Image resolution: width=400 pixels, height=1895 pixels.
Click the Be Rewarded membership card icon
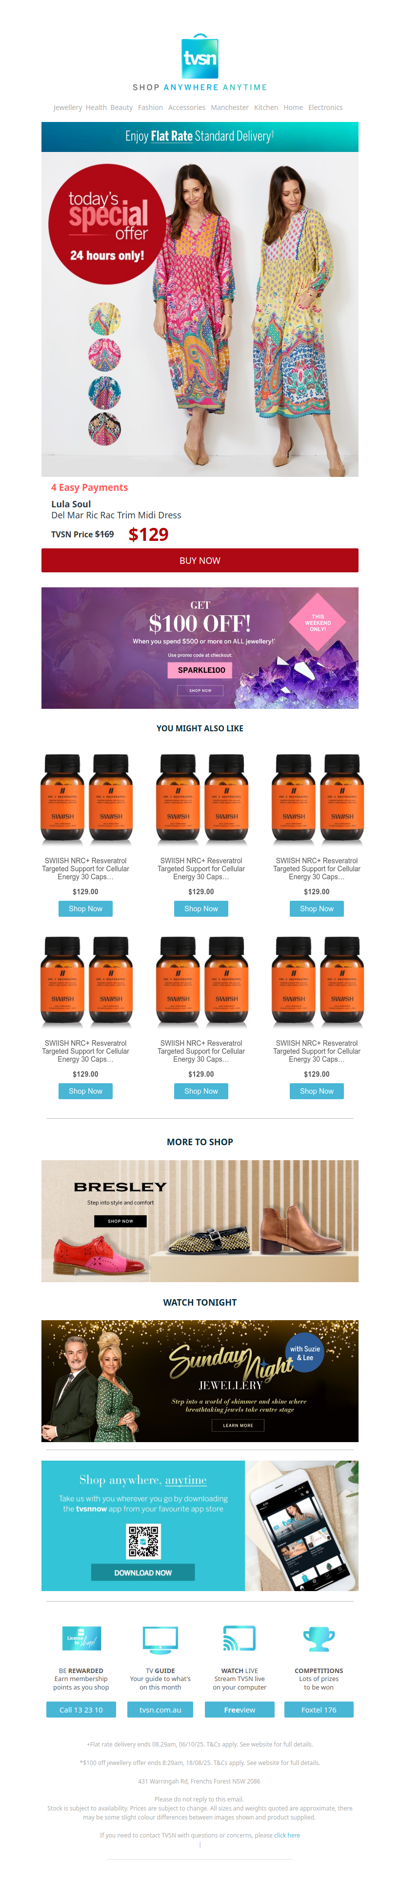[81, 1638]
